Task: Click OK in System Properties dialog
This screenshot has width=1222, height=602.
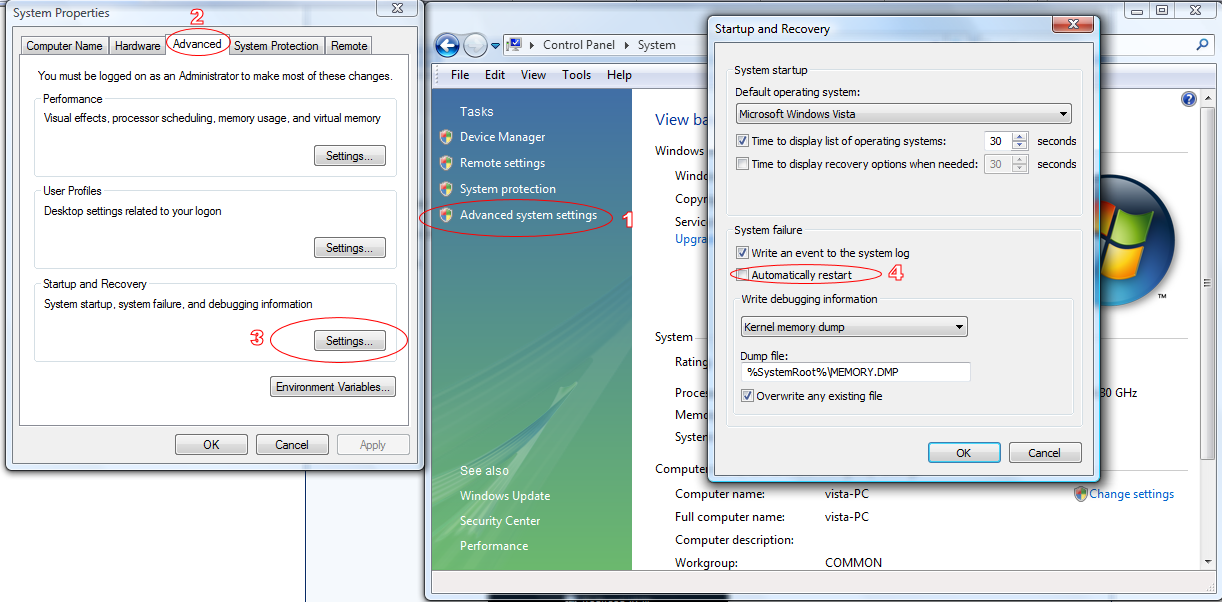Action: pos(211,445)
